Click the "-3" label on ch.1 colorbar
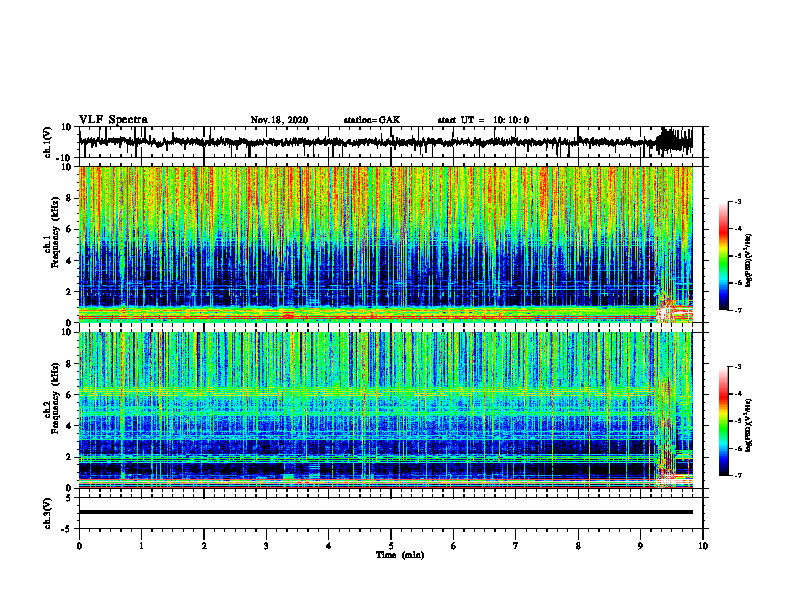The width and height of the screenshot is (792, 612). tap(737, 201)
